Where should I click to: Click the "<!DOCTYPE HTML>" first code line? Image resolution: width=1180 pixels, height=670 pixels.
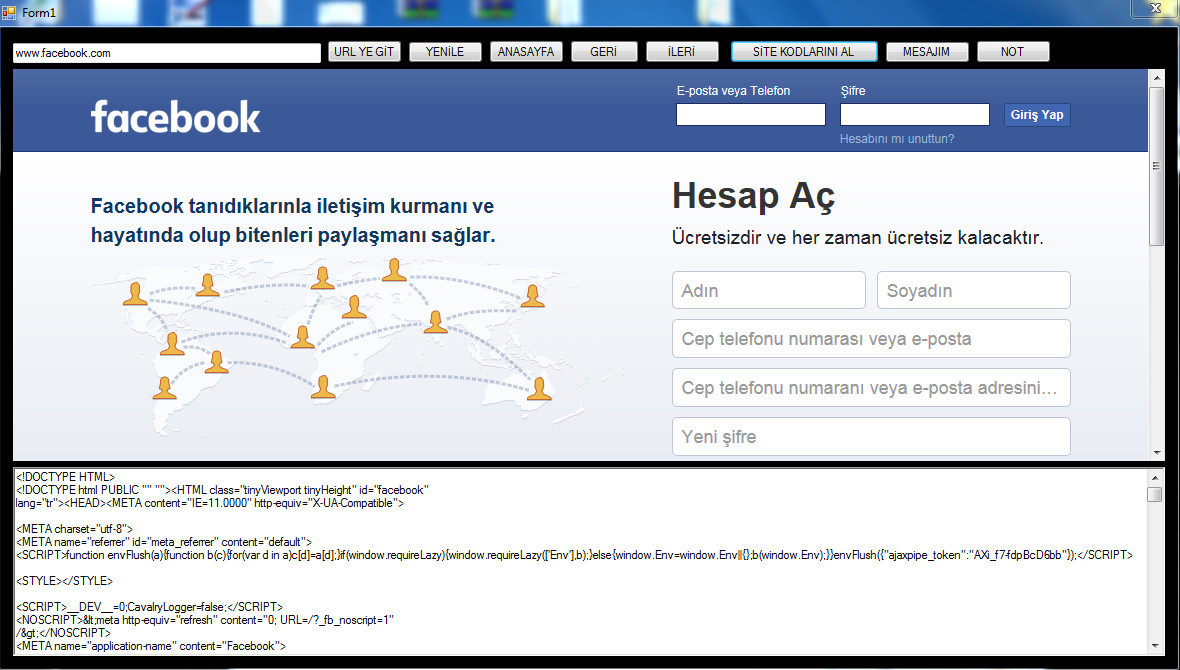pos(65,477)
